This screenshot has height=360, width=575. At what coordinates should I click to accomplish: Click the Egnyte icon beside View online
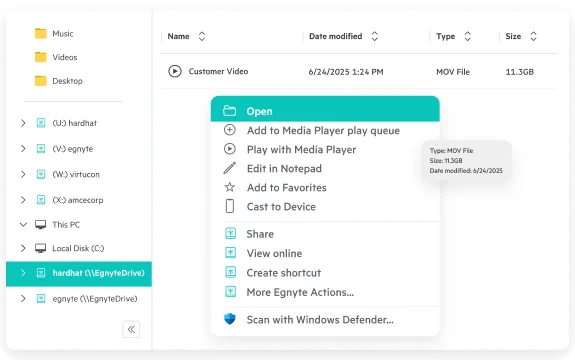coord(230,253)
